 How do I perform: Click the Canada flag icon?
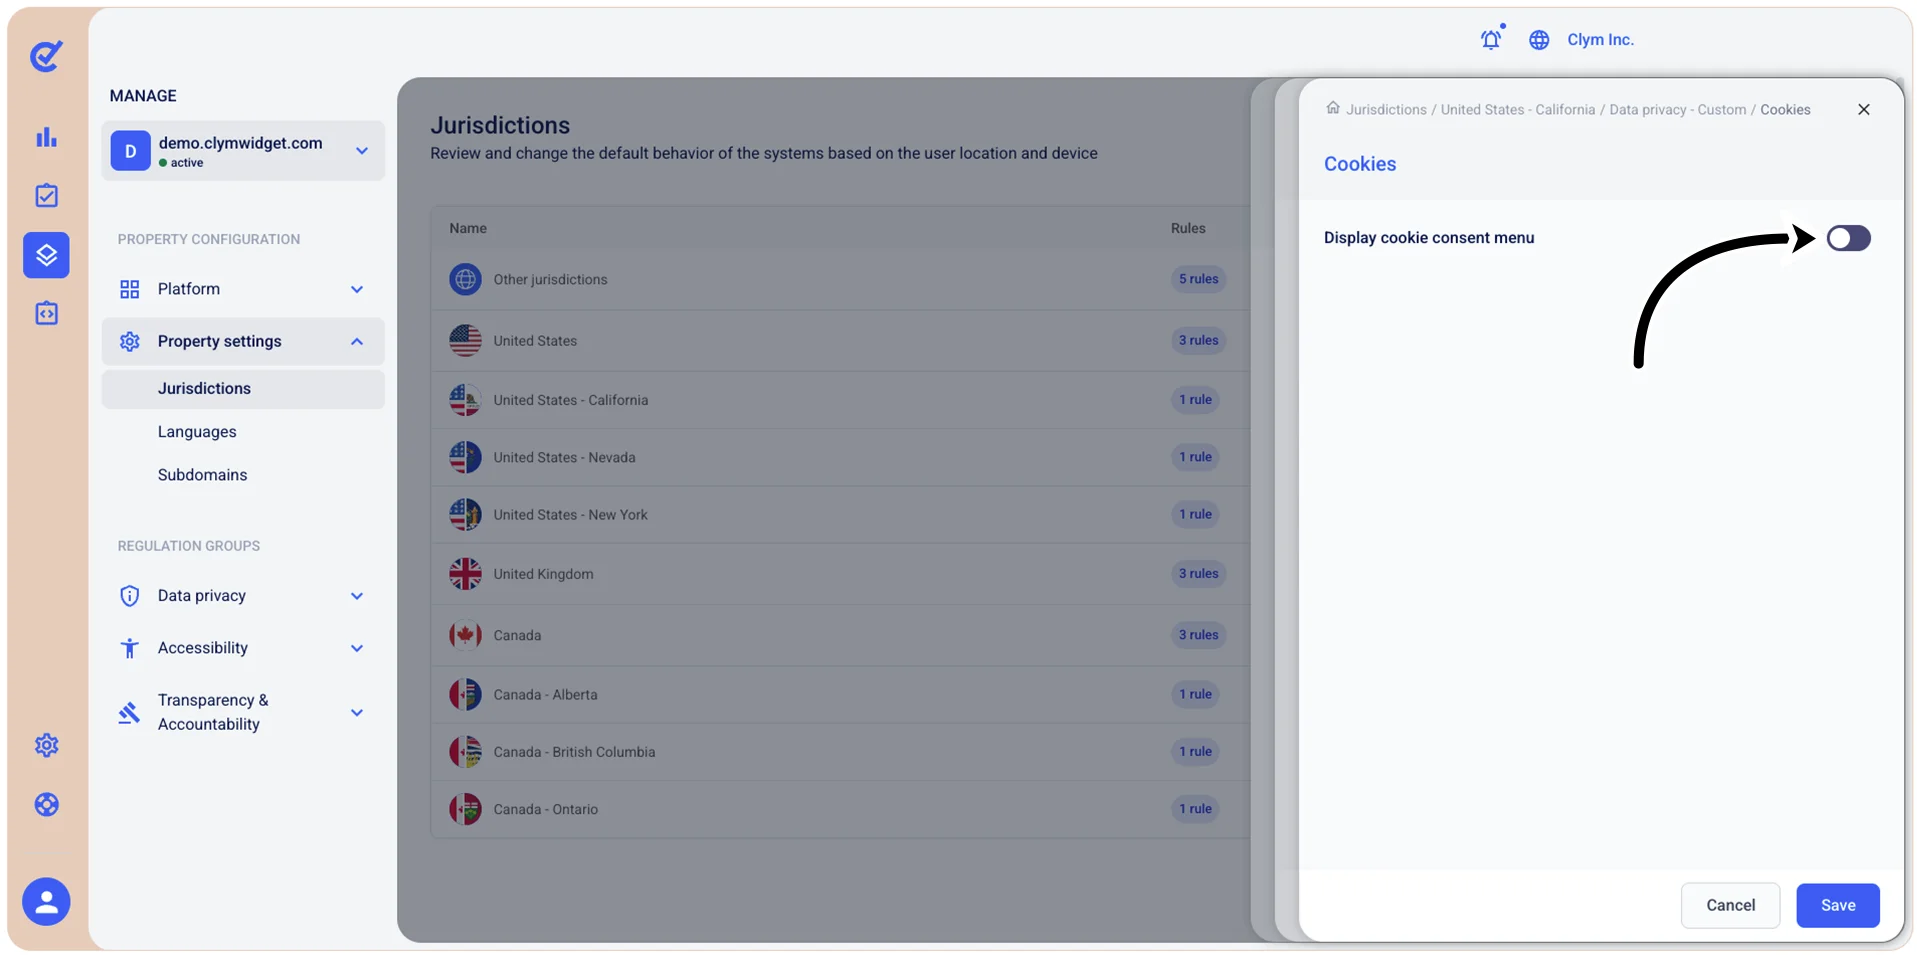(x=465, y=635)
